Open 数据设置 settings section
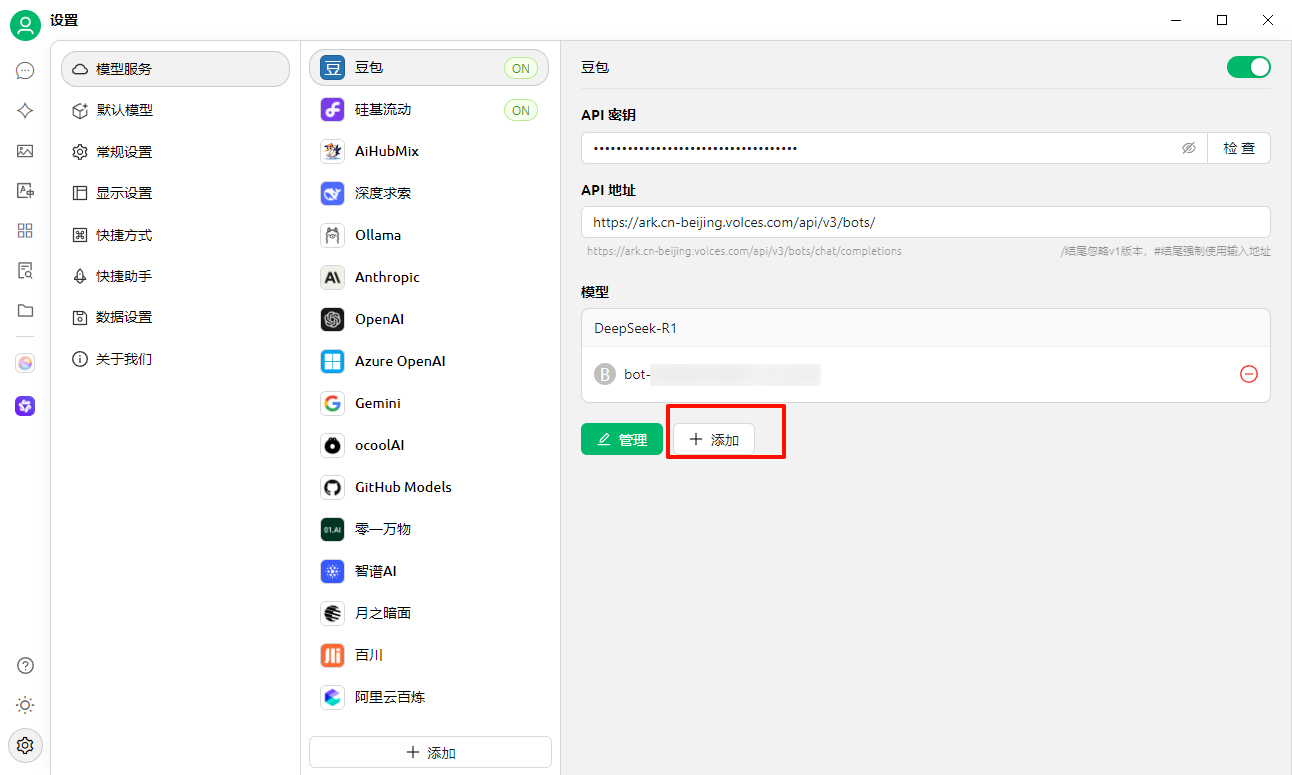The height and width of the screenshot is (775, 1292). tap(176, 317)
